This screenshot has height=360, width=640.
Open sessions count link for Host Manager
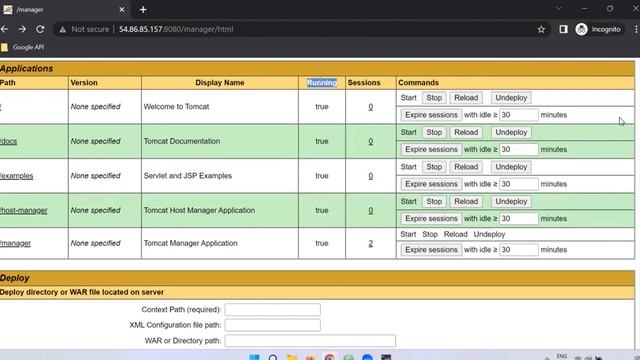click(371, 211)
